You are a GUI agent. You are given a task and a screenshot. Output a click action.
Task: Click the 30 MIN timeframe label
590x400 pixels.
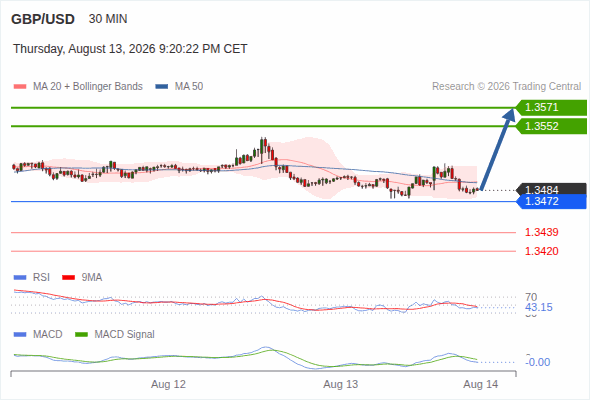tap(108, 19)
